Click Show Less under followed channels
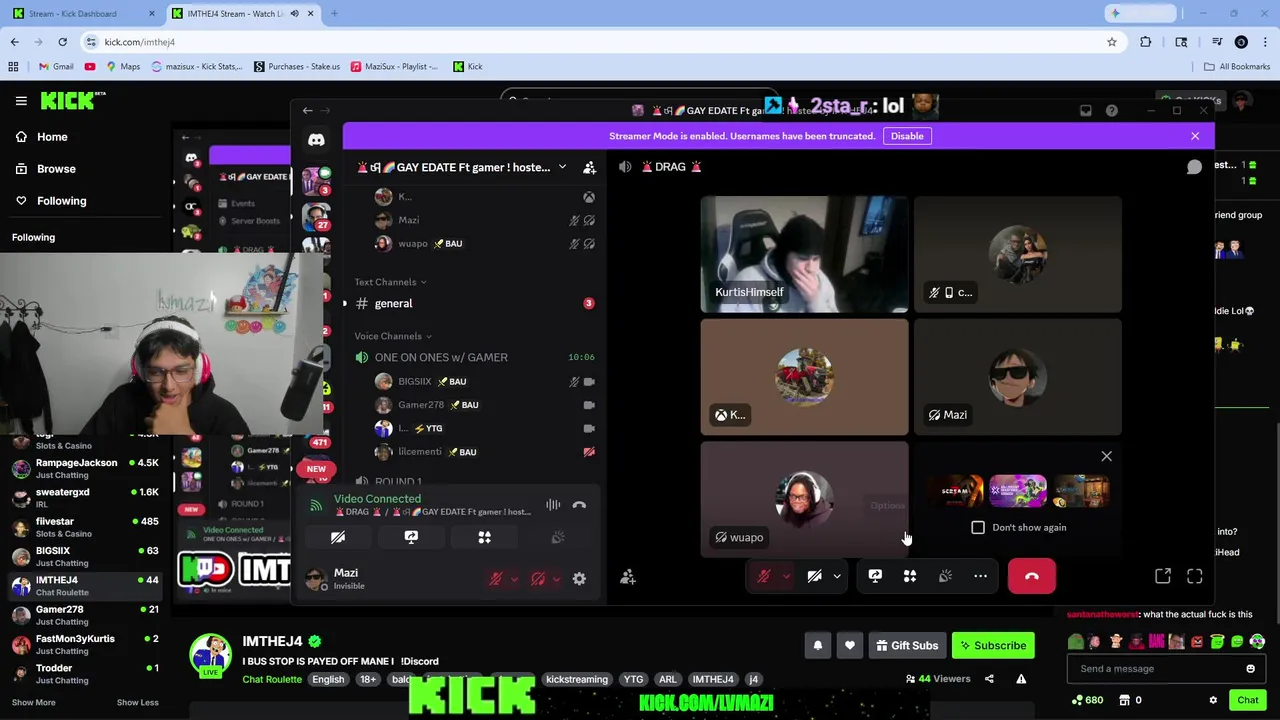The width and height of the screenshot is (1280, 720). (x=137, y=702)
